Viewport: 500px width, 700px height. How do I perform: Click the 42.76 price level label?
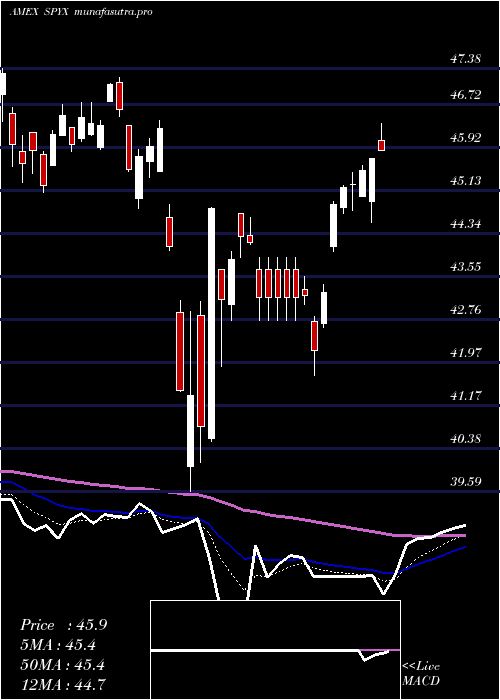click(466, 309)
